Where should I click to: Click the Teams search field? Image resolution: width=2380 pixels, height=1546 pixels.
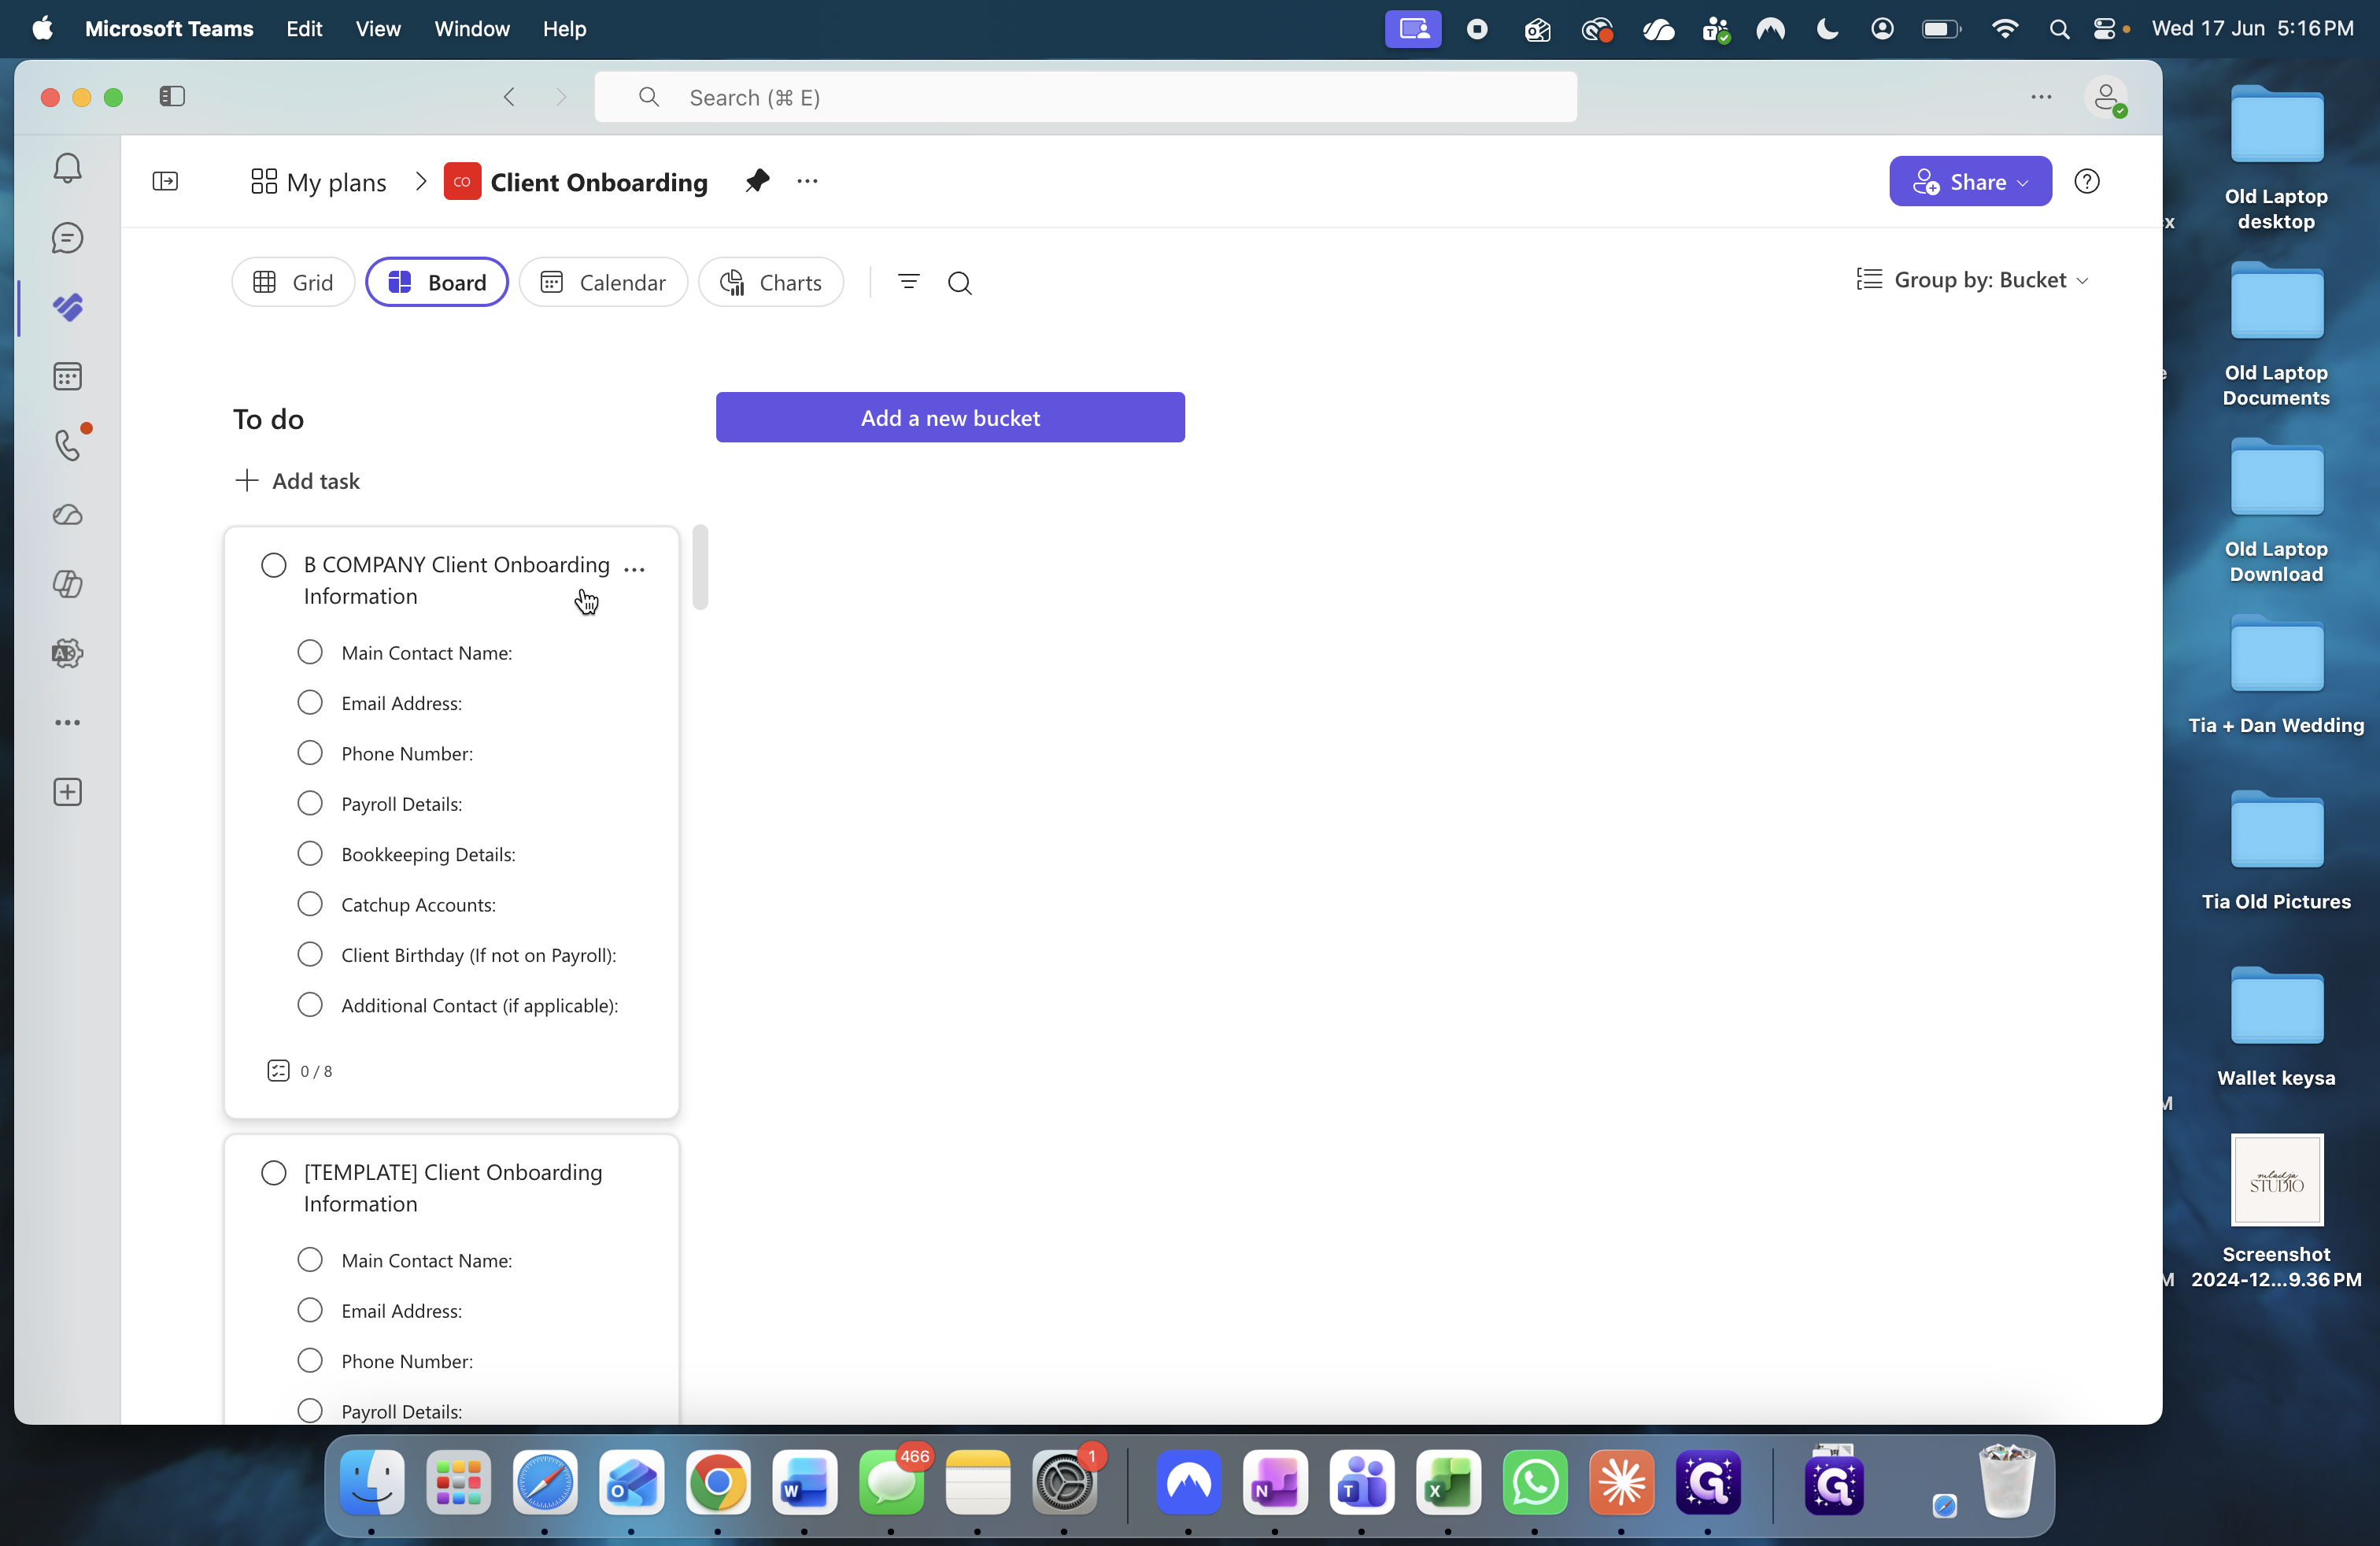[x=1085, y=97]
